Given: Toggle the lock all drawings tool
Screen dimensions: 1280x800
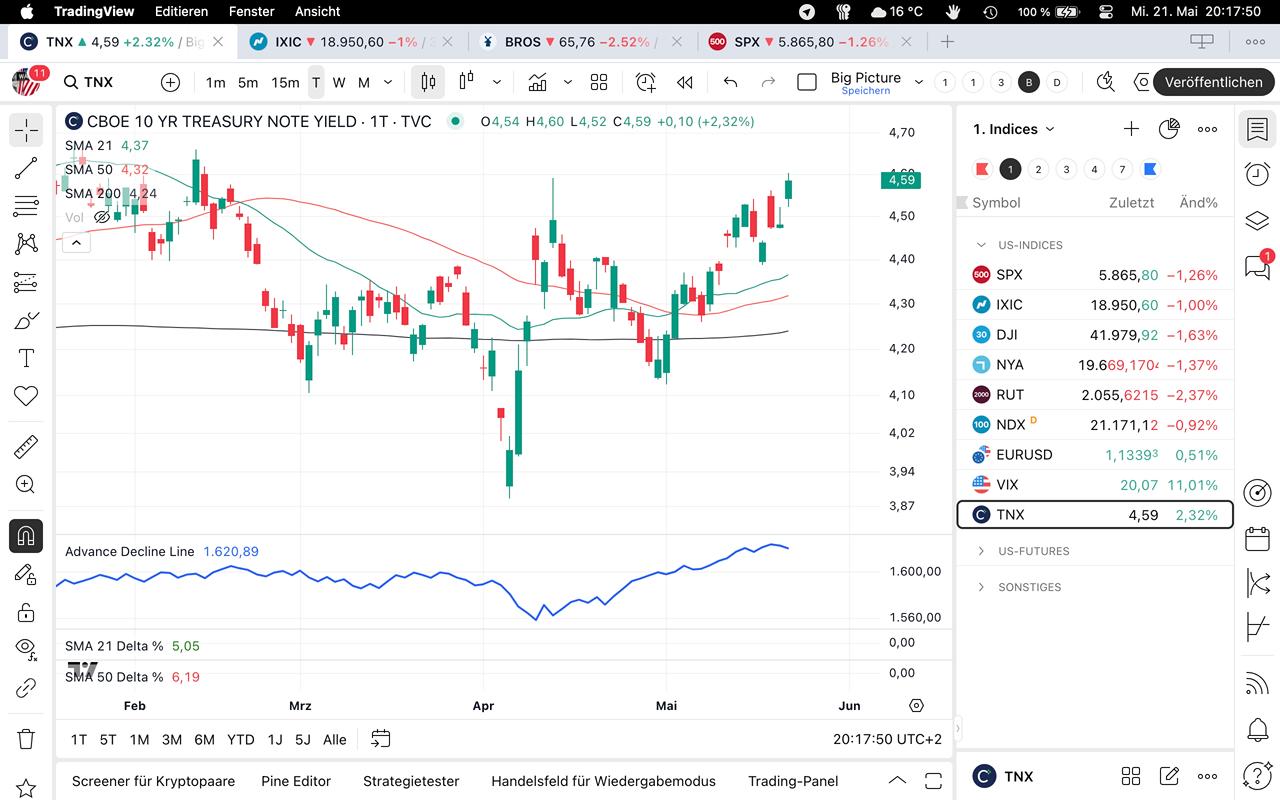Looking at the screenshot, I should point(26,612).
